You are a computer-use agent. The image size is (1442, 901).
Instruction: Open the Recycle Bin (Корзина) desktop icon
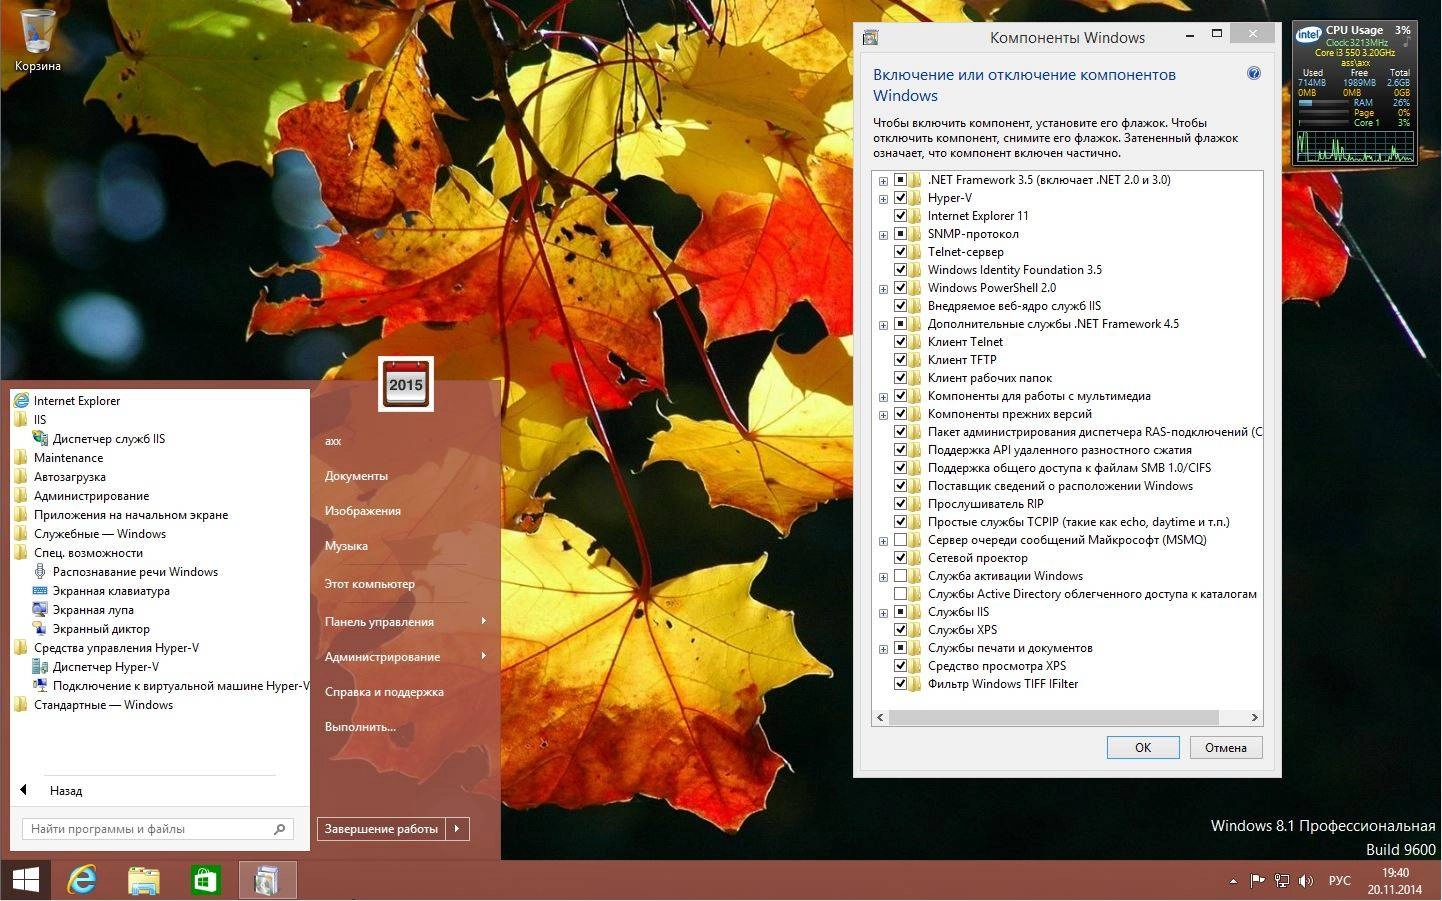38,40
